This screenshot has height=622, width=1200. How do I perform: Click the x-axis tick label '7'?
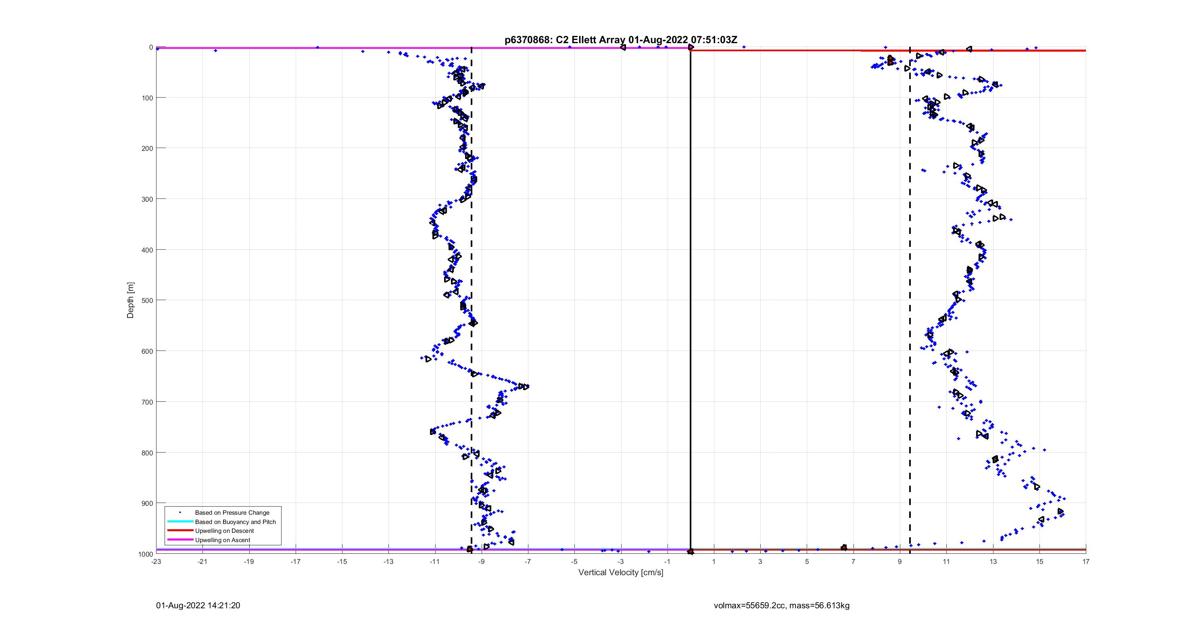point(854,562)
